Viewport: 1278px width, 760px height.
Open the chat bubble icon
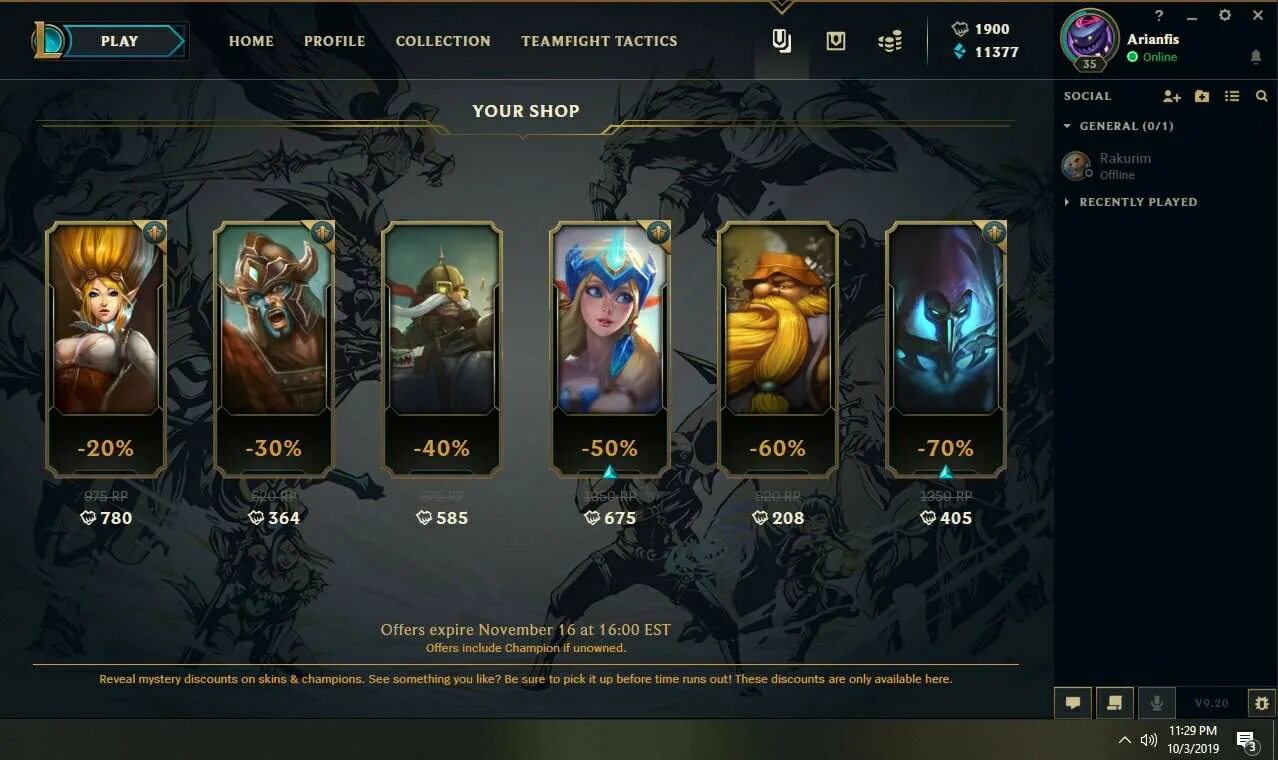pyautogui.click(x=1073, y=703)
